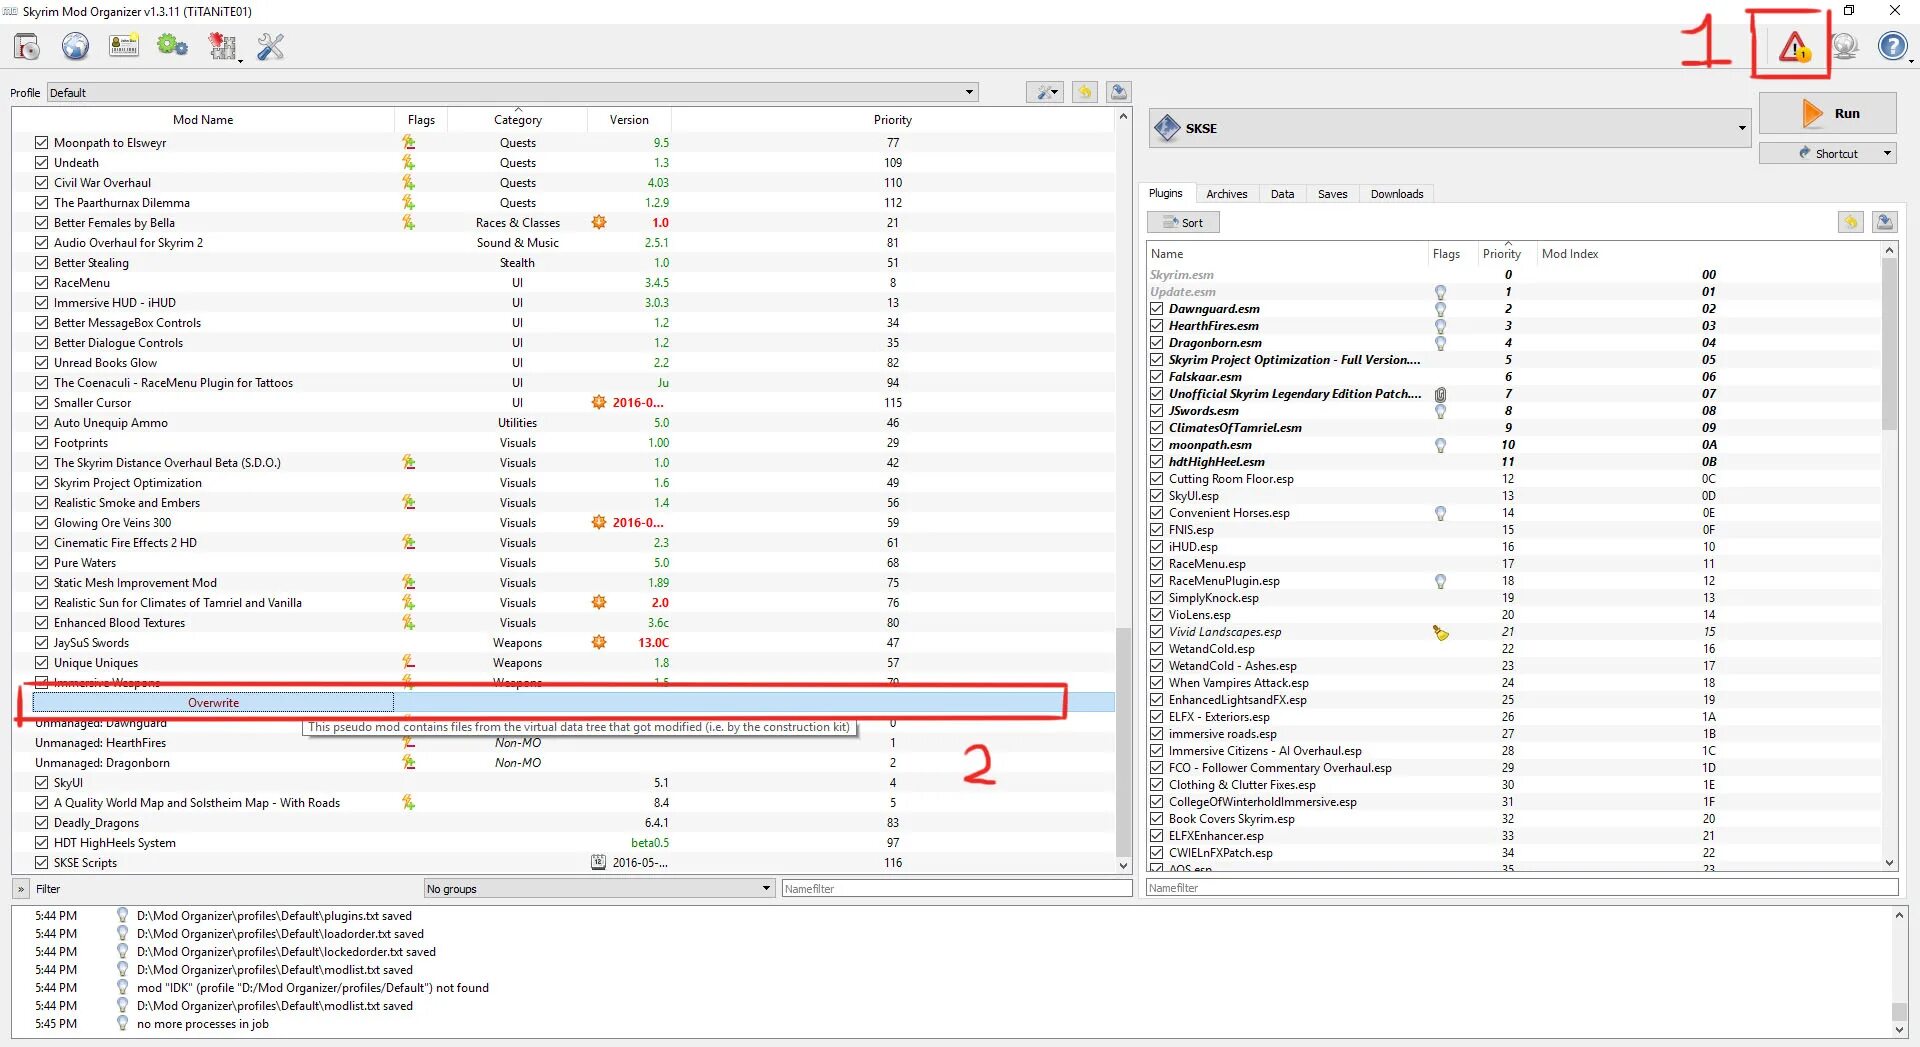This screenshot has height=1047, width=1920.
Task: Open the Profile Default dropdown
Action: tap(512, 92)
